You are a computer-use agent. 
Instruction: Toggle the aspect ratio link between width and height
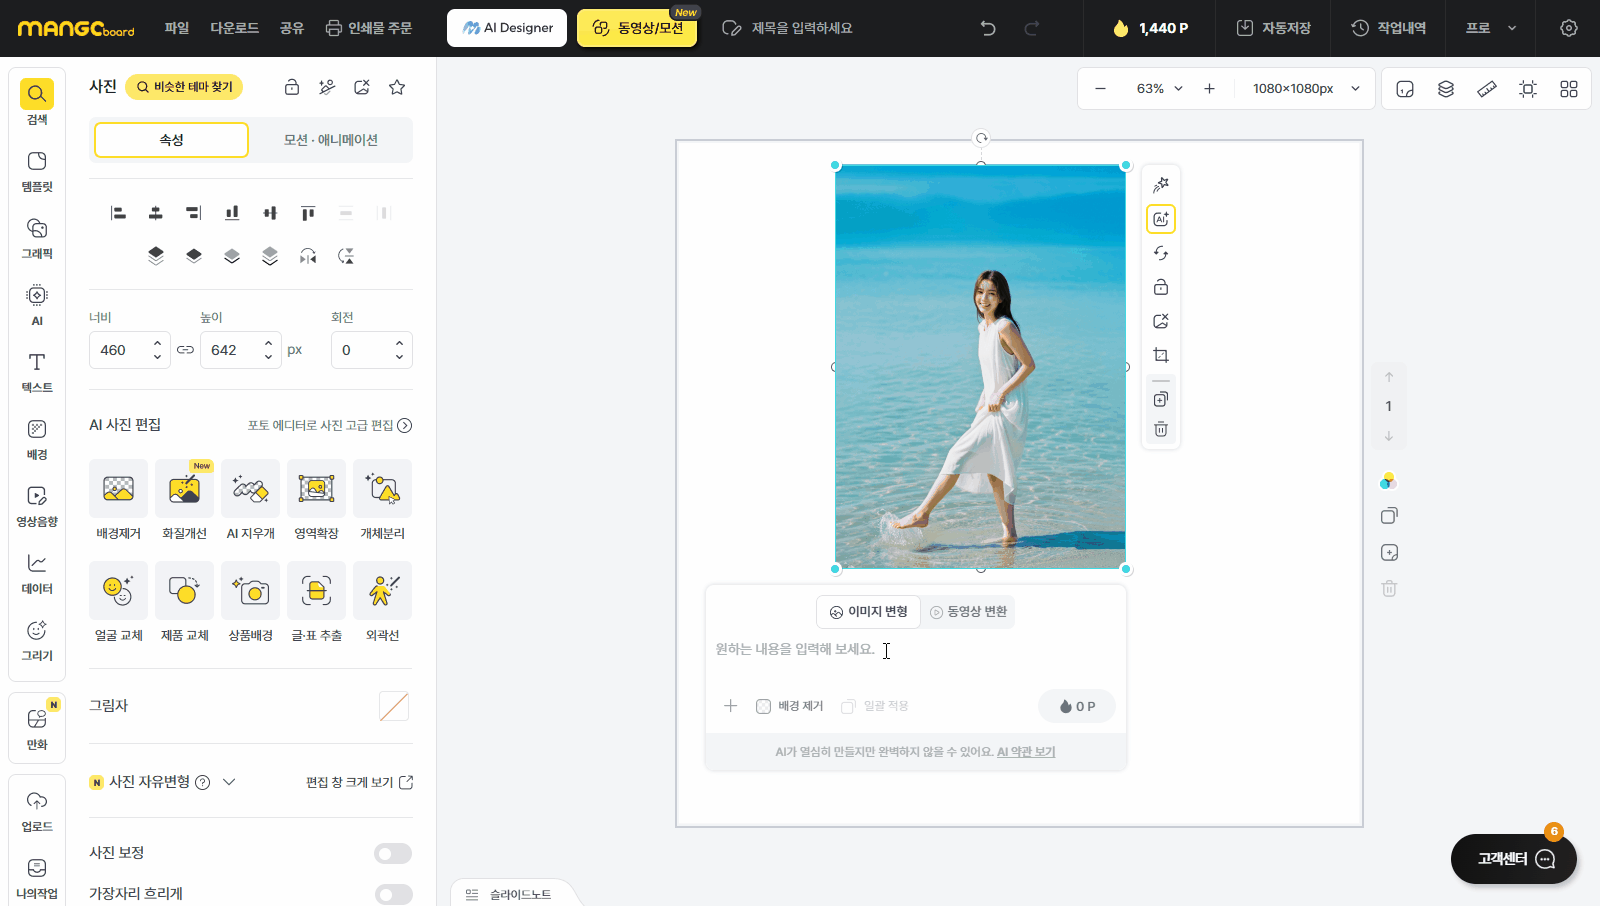[185, 350]
